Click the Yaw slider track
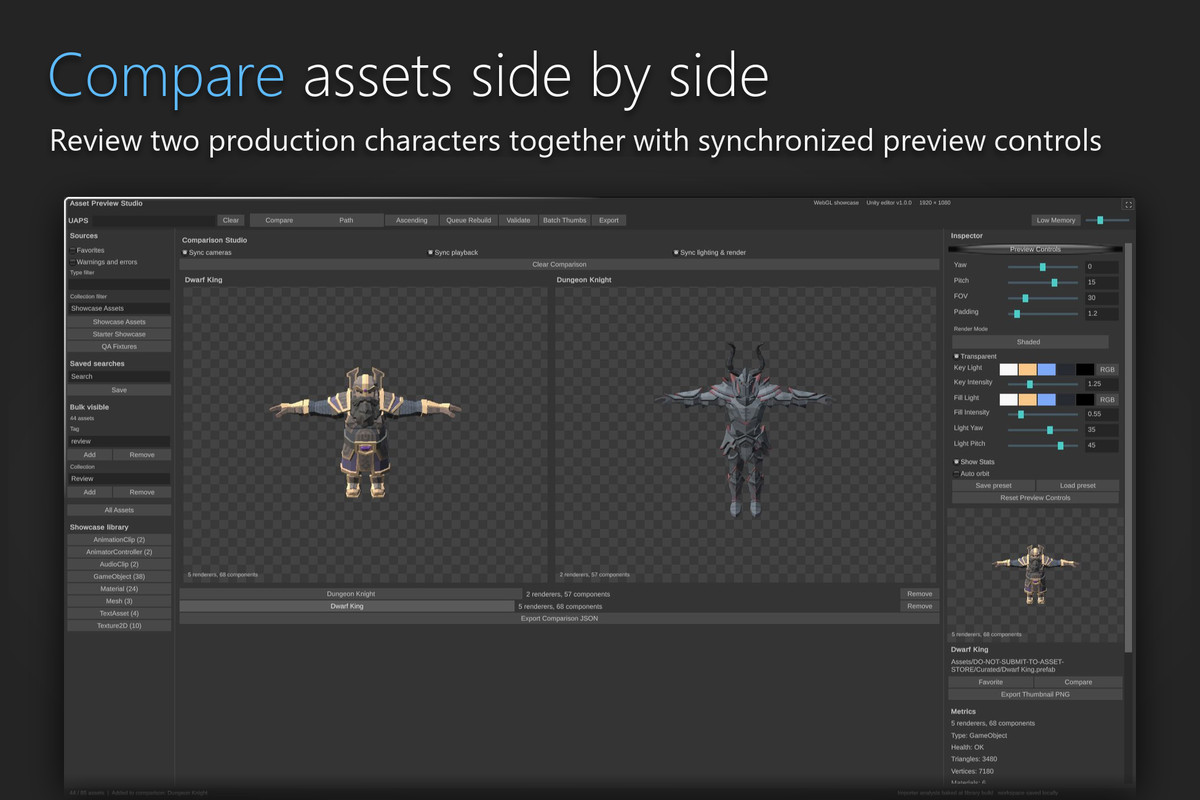Viewport: 1200px width, 800px height. 1043,267
